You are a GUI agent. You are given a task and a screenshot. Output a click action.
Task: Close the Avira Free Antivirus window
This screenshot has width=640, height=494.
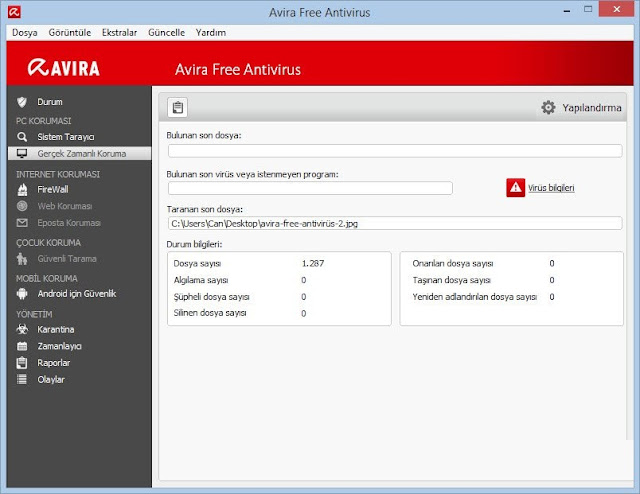(x=616, y=9)
